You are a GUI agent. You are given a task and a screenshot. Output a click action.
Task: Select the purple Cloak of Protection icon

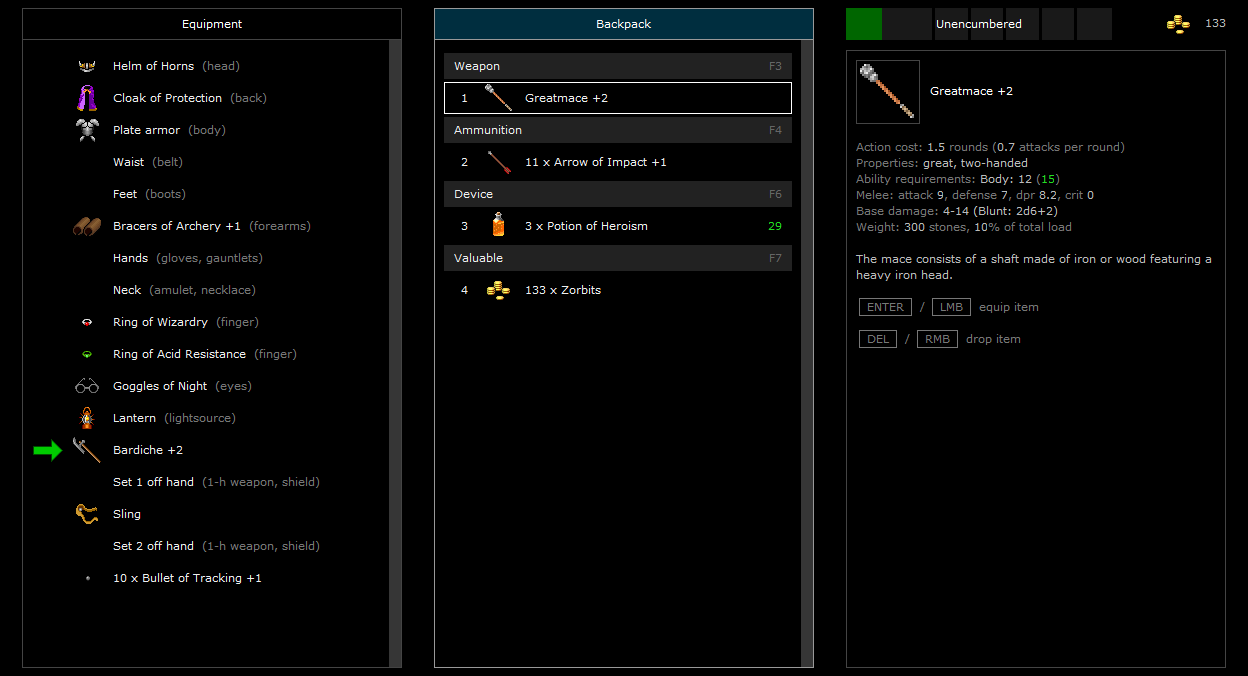[87, 98]
